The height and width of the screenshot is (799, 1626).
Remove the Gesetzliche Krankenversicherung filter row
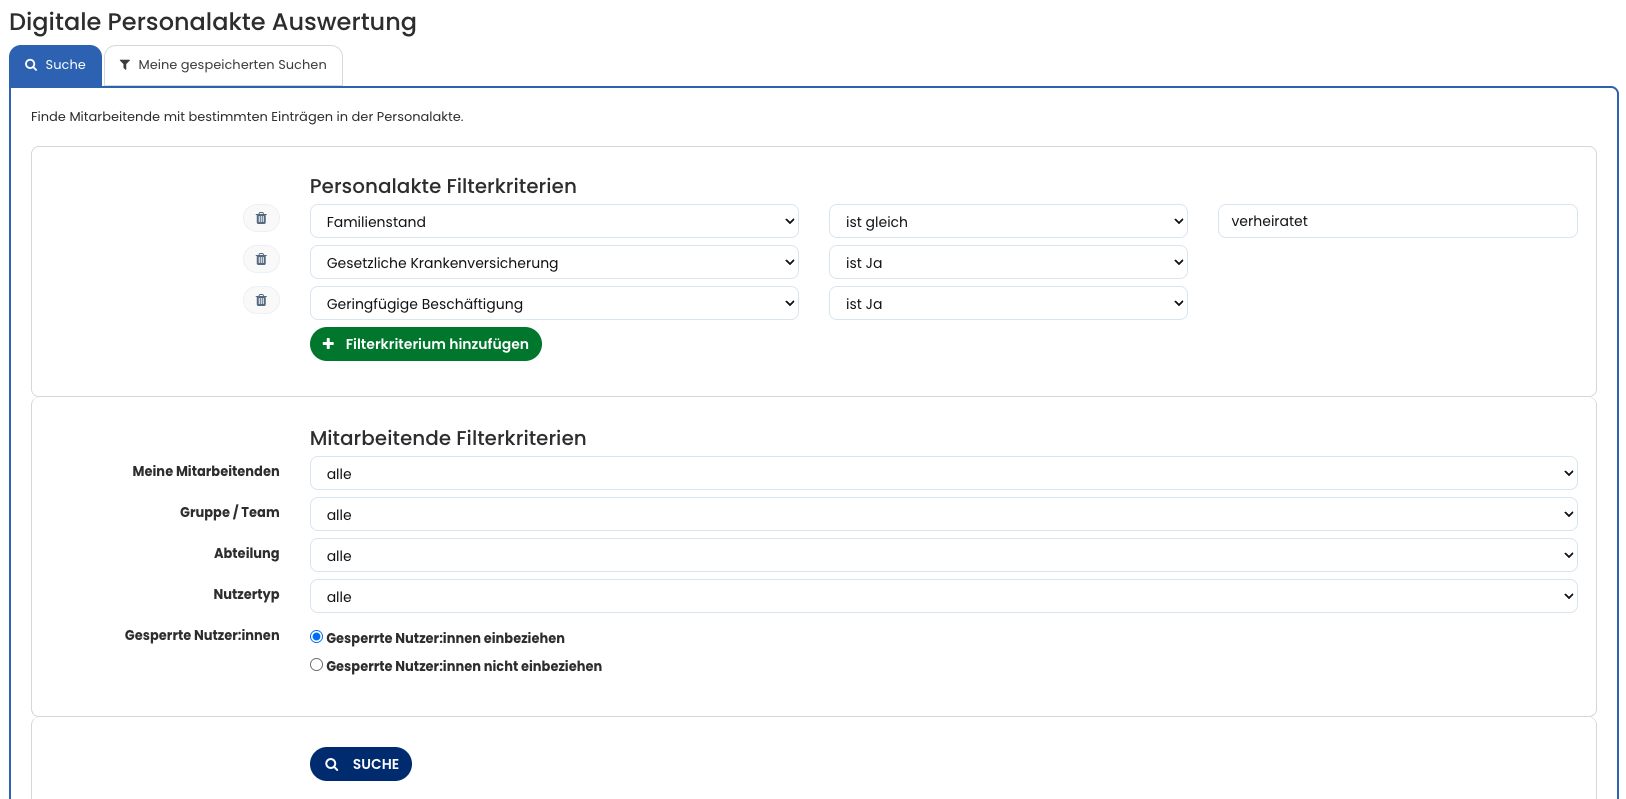(261, 259)
